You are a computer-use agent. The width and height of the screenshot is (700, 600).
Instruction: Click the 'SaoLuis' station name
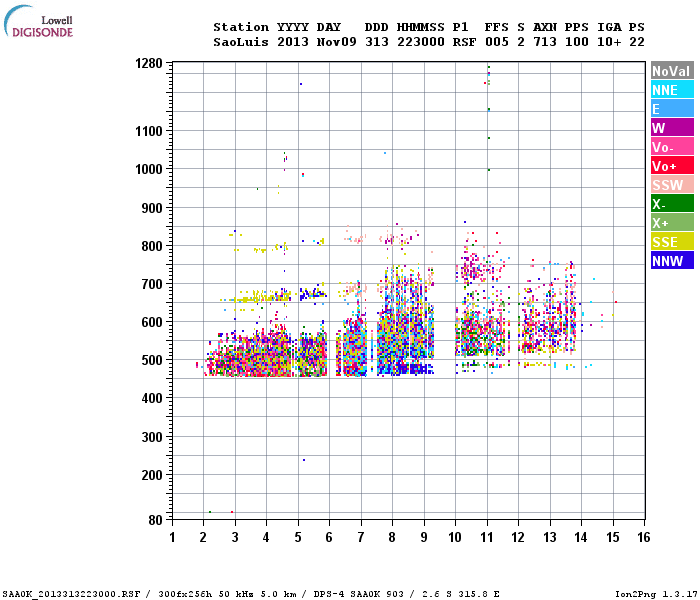241,42
